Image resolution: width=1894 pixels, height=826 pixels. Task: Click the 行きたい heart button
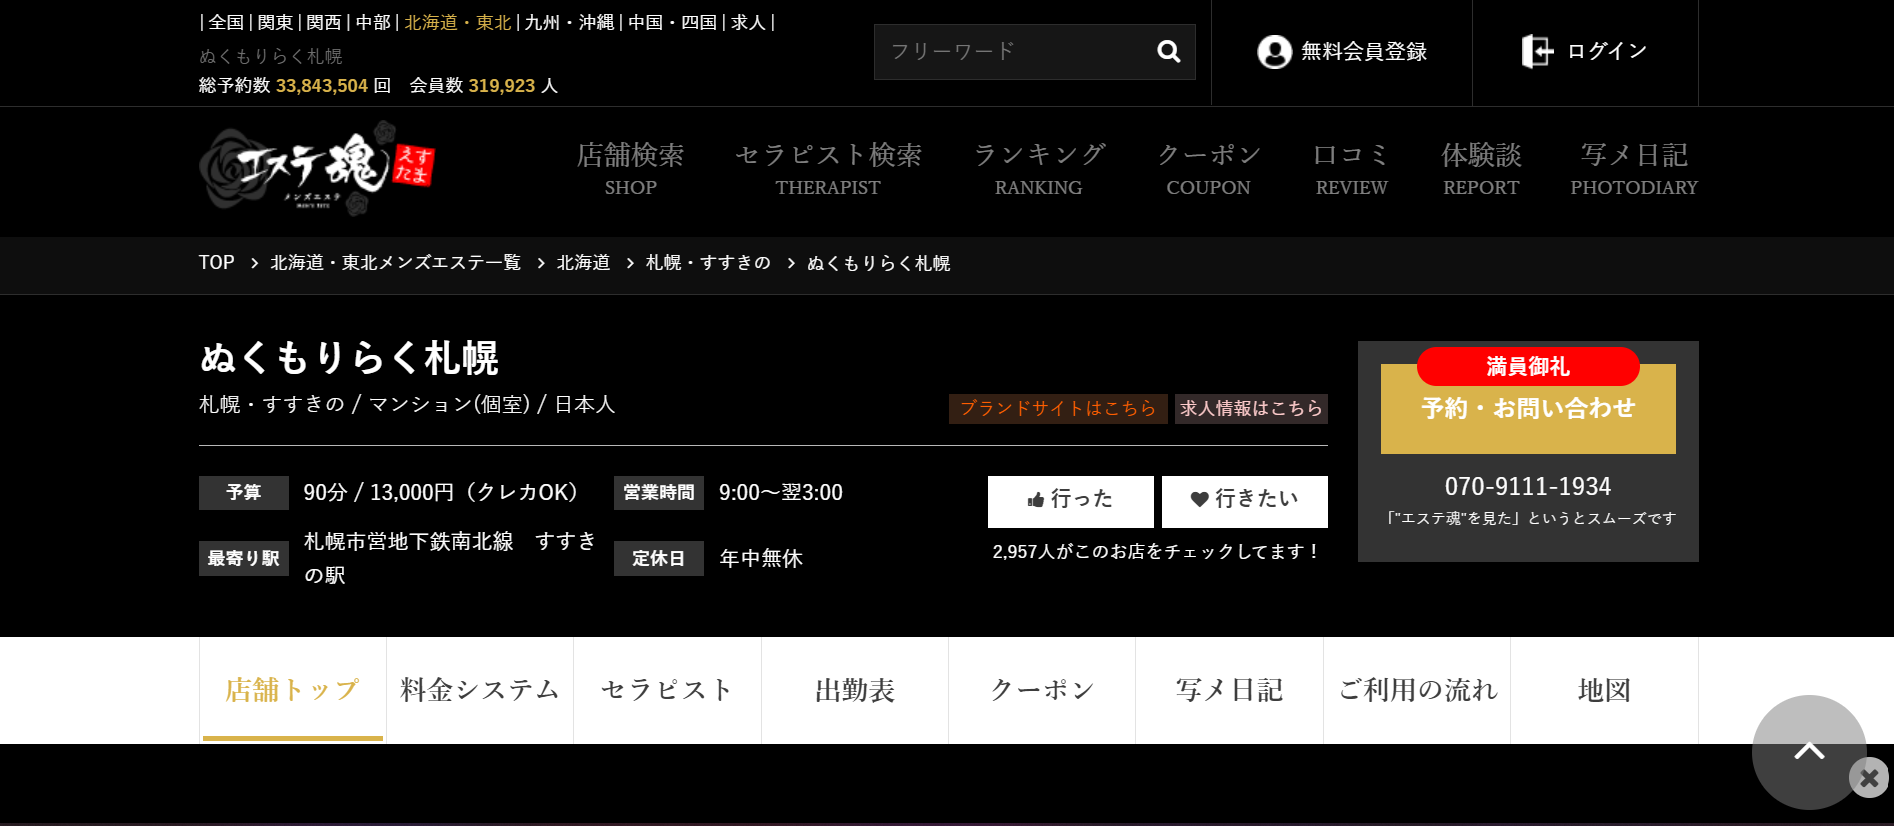point(1244,501)
